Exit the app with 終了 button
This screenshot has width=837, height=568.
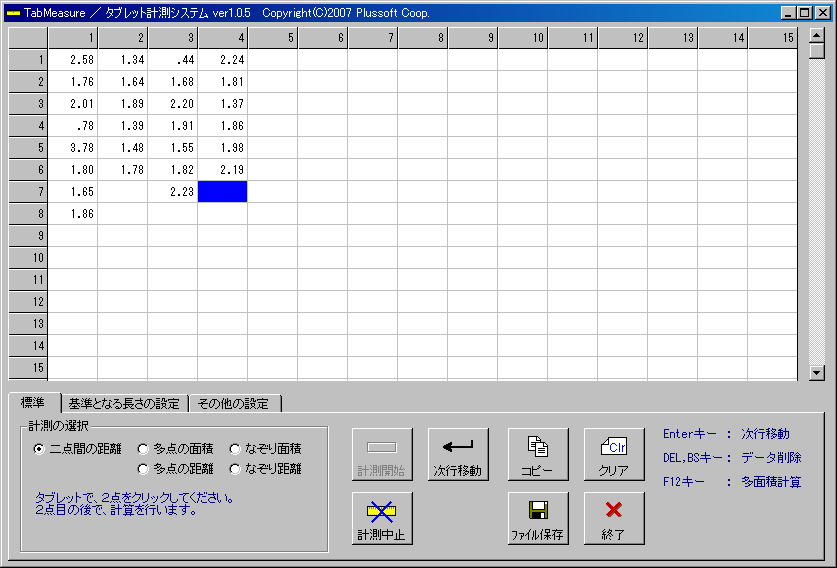[x=614, y=518]
